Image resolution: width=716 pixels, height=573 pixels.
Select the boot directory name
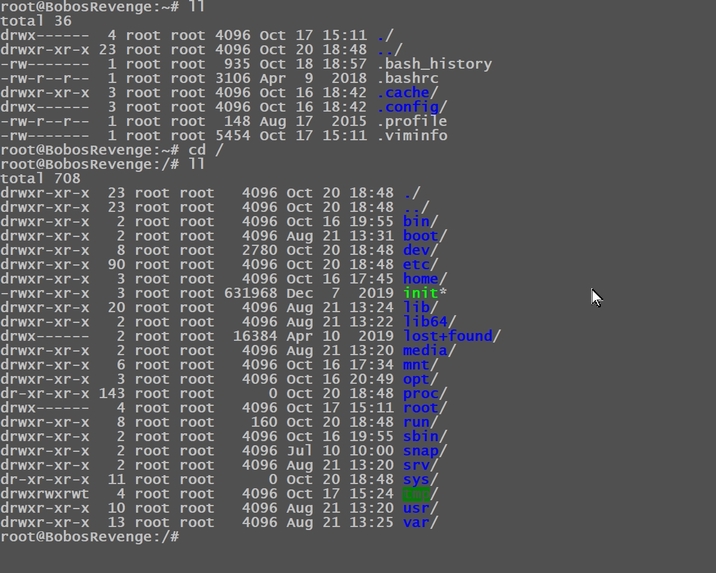pyautogui.click(x=420, y=236)
